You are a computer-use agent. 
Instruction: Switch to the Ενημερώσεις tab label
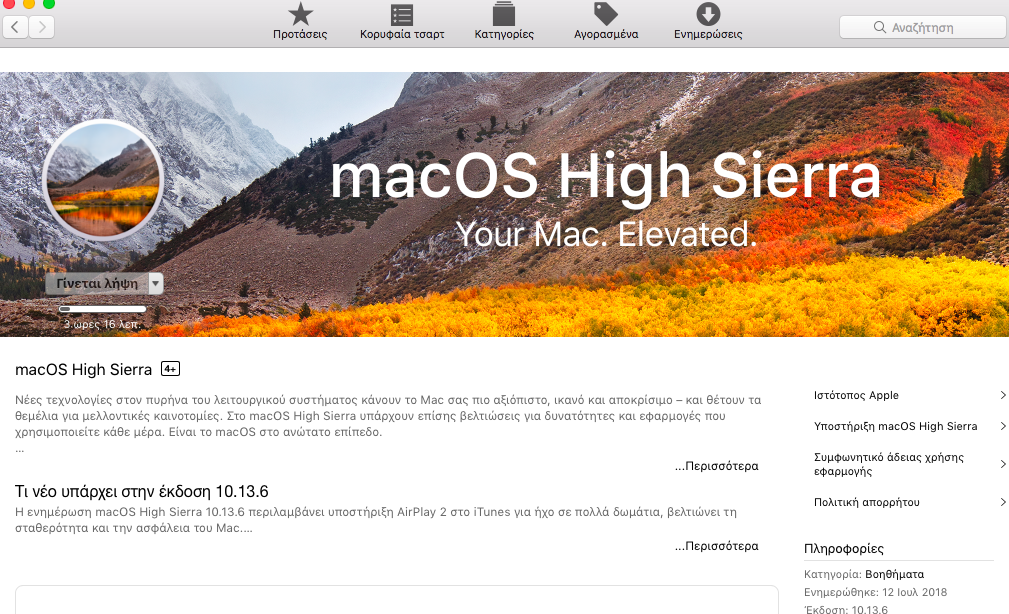(708, 35)
